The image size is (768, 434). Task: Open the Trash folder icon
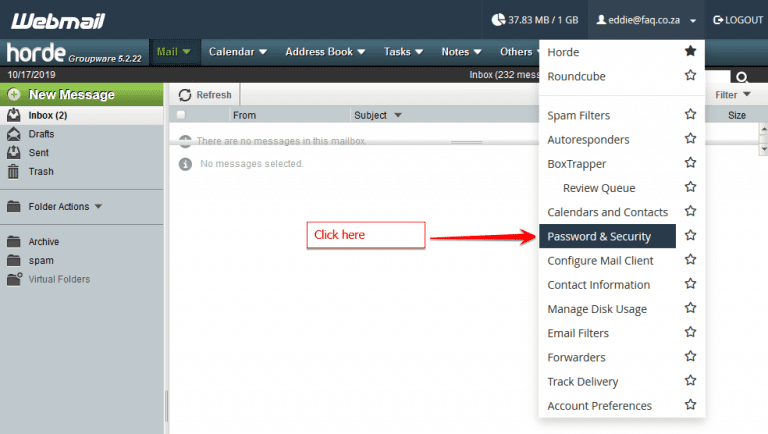[14, 172]
